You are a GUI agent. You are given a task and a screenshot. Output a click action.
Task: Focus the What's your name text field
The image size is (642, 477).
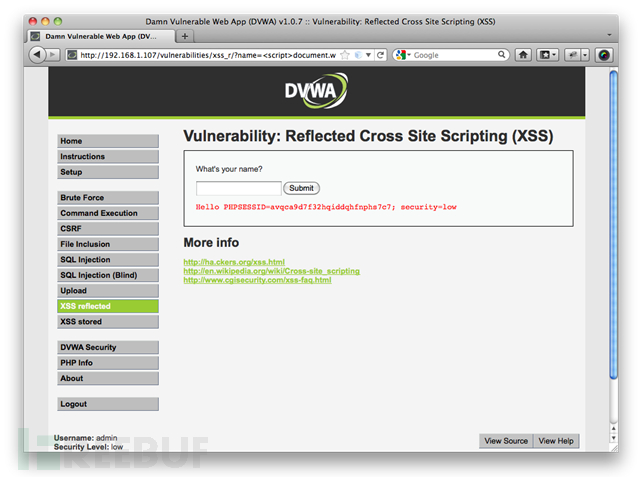tap(239, 188)
